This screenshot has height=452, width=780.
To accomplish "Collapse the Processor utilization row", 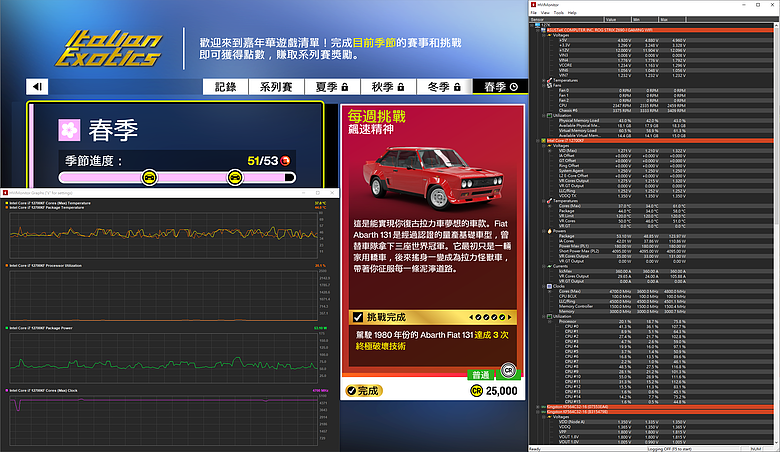I will tap(550, 321).
